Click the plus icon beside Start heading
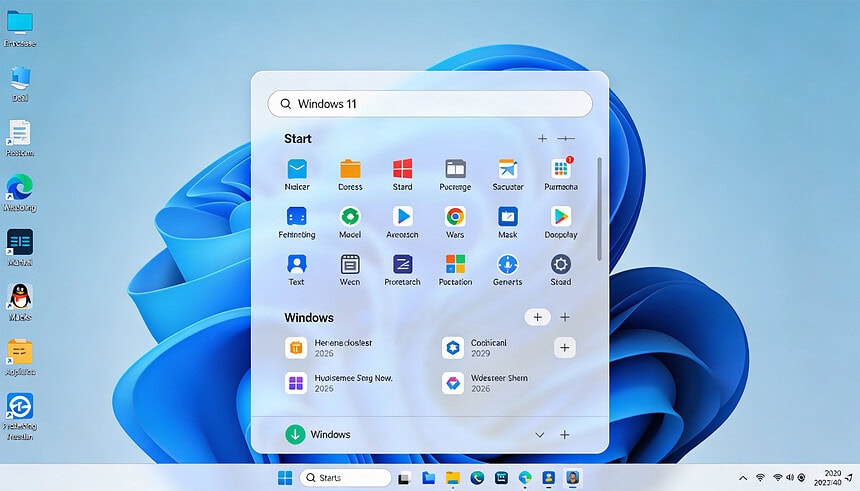Viewport: 860px width, 491px height. (x=542, y=139)
